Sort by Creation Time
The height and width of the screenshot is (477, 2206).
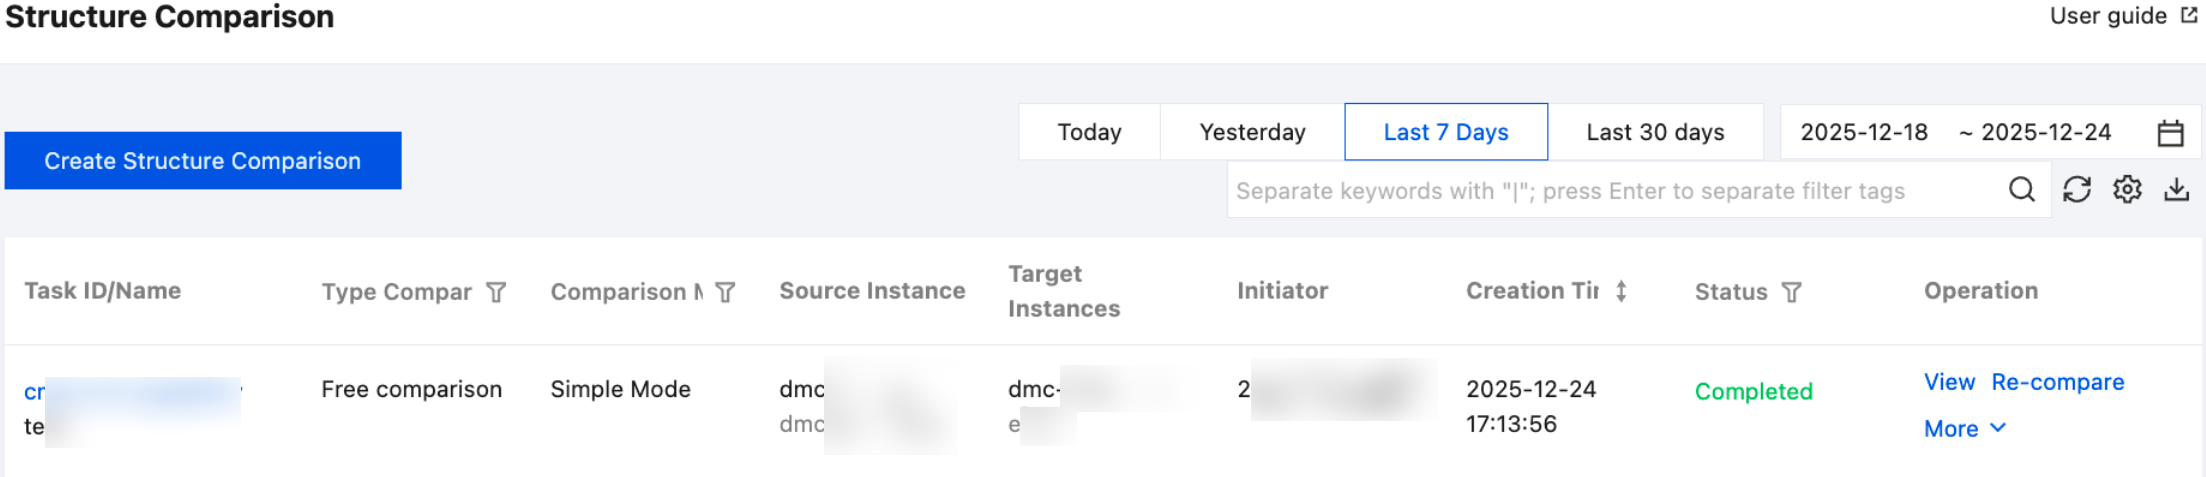click(x=1621, y=291)
